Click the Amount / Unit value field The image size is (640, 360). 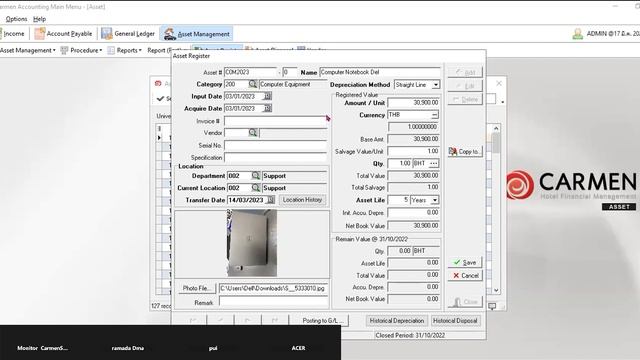pos(413,103)
